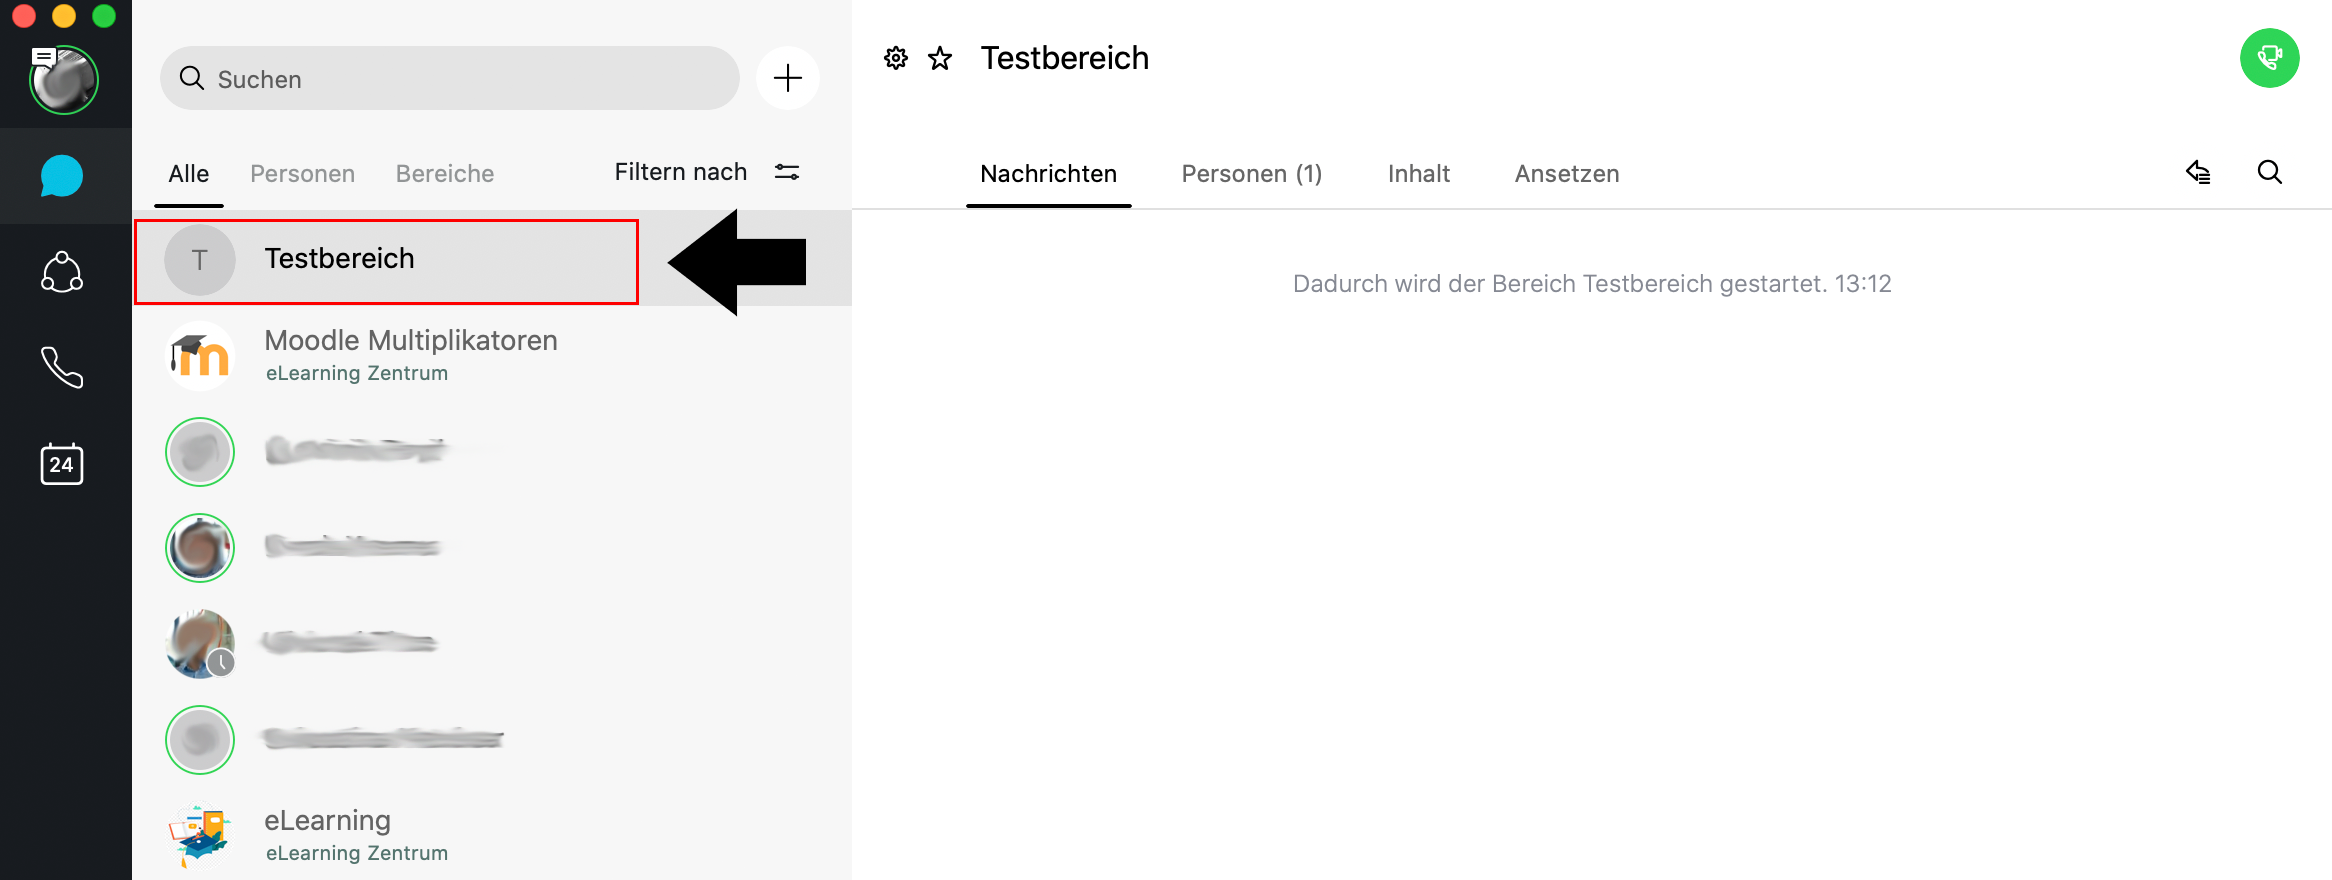Click the search-in-space magnifier icon
2332x880 pixels.
pos(2270,173)
